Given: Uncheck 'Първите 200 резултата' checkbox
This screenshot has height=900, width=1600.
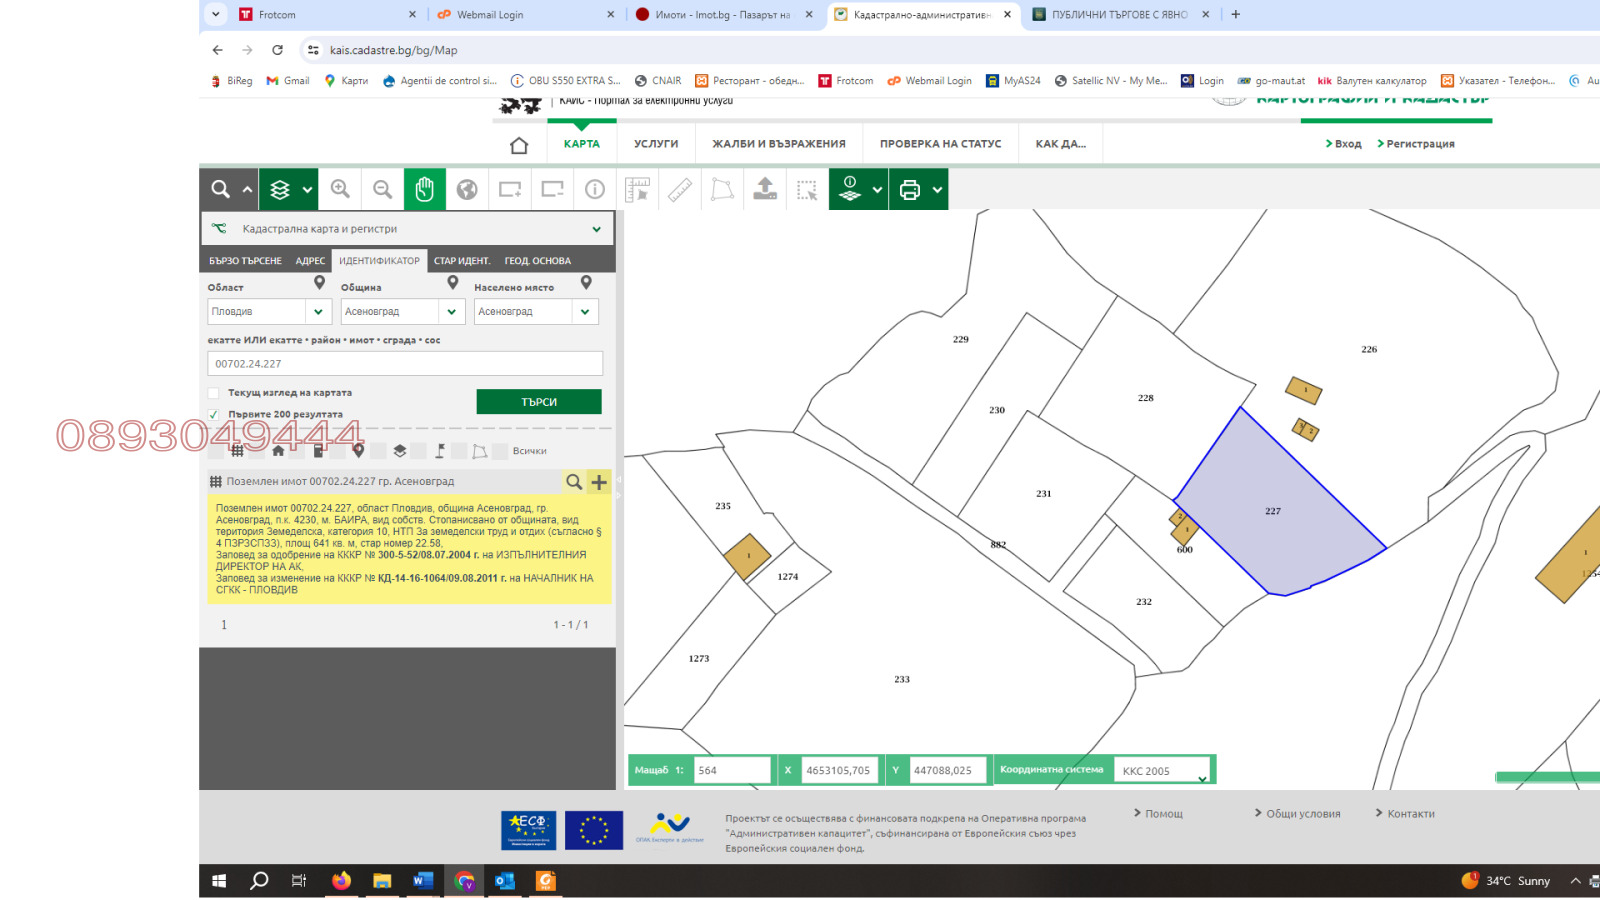Looking at the screenshot, I should 214,414.
